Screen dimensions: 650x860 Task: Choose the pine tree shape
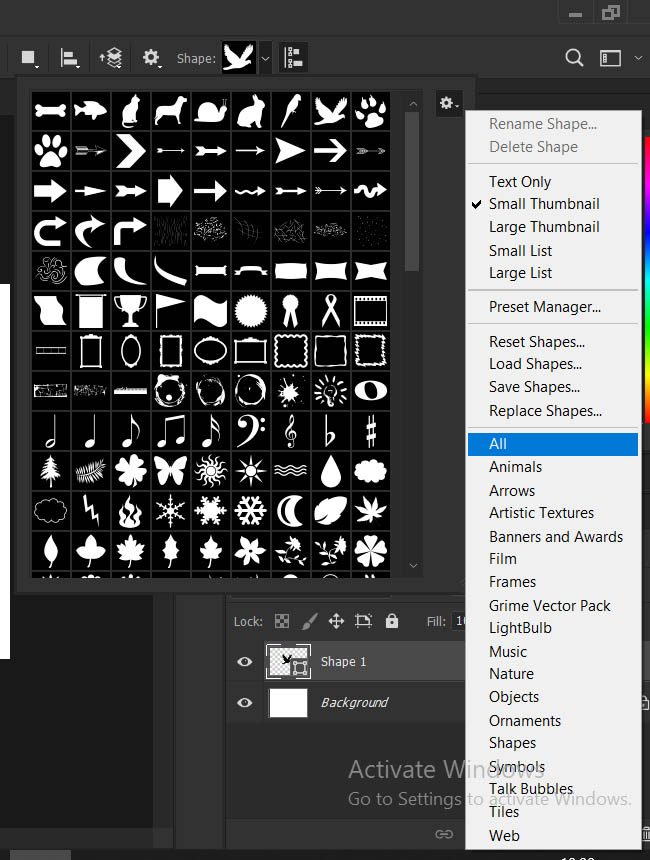point(50,471)
